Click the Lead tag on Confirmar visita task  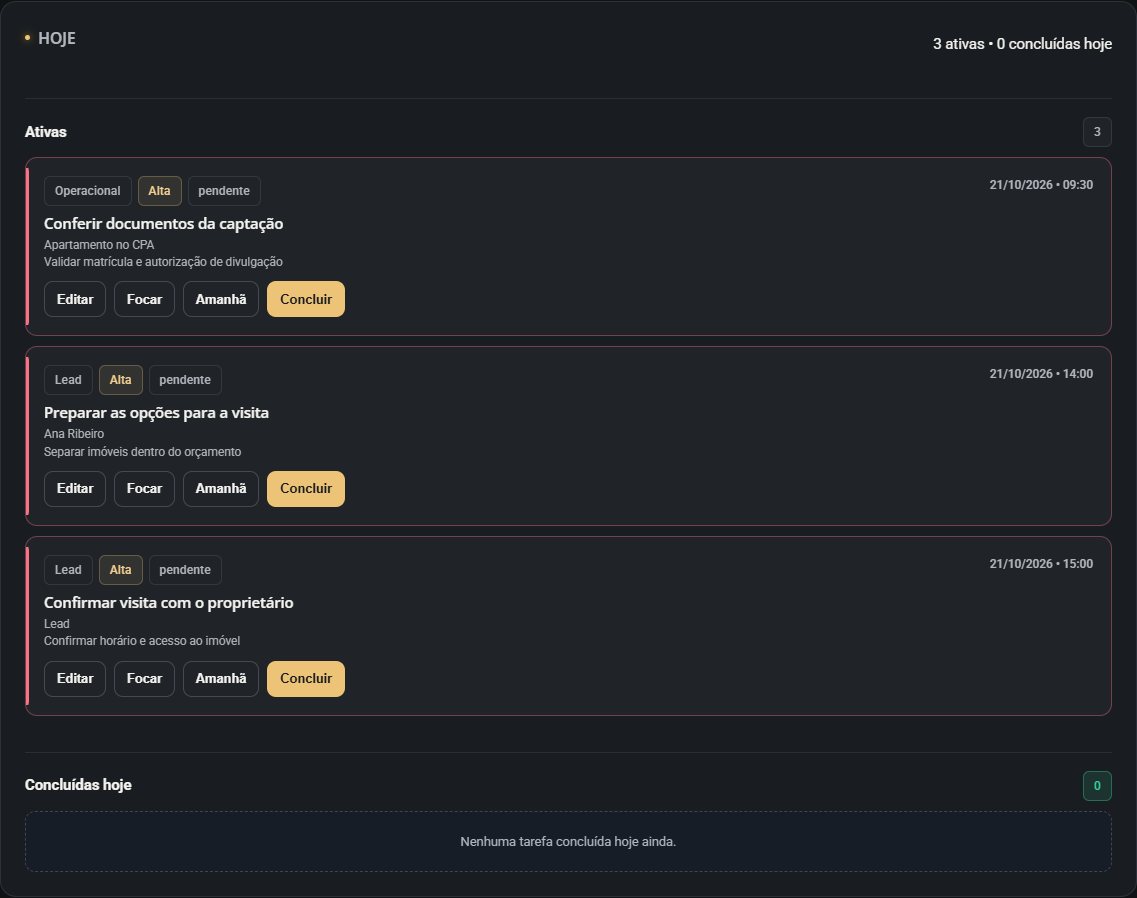[x=68, y=569]
